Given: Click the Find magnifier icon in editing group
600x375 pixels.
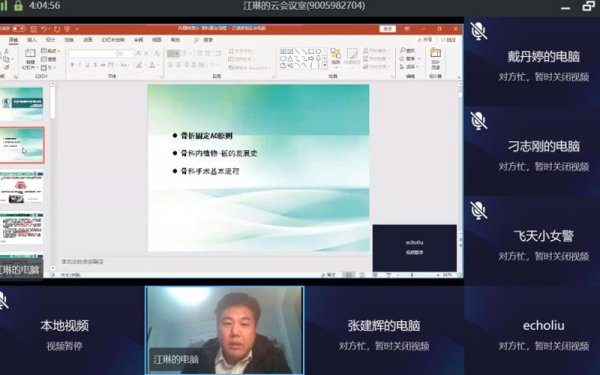Looking at the screenshot, I should (407, 50).
